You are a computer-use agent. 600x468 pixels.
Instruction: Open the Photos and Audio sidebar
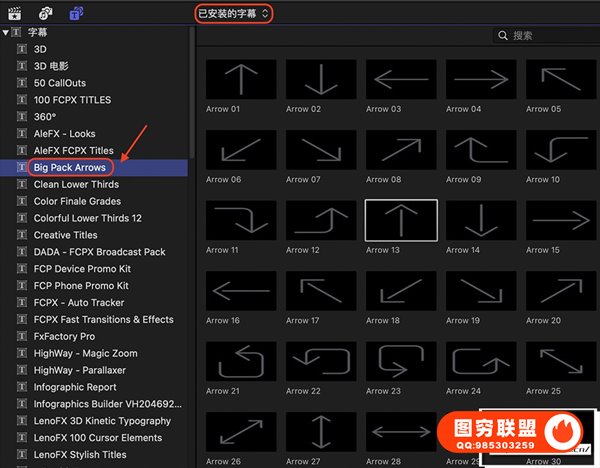[45, 13]
